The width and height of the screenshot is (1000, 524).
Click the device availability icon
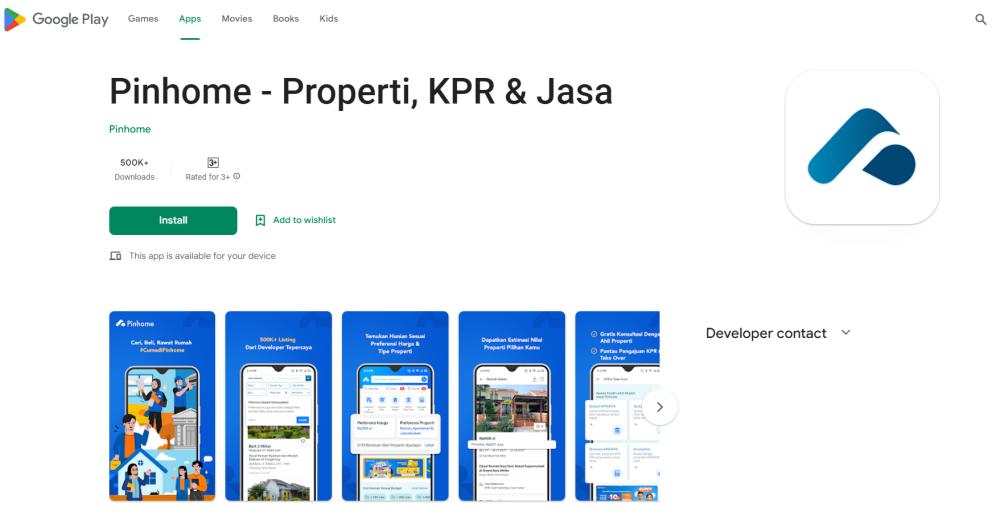[x=115, y=256]
